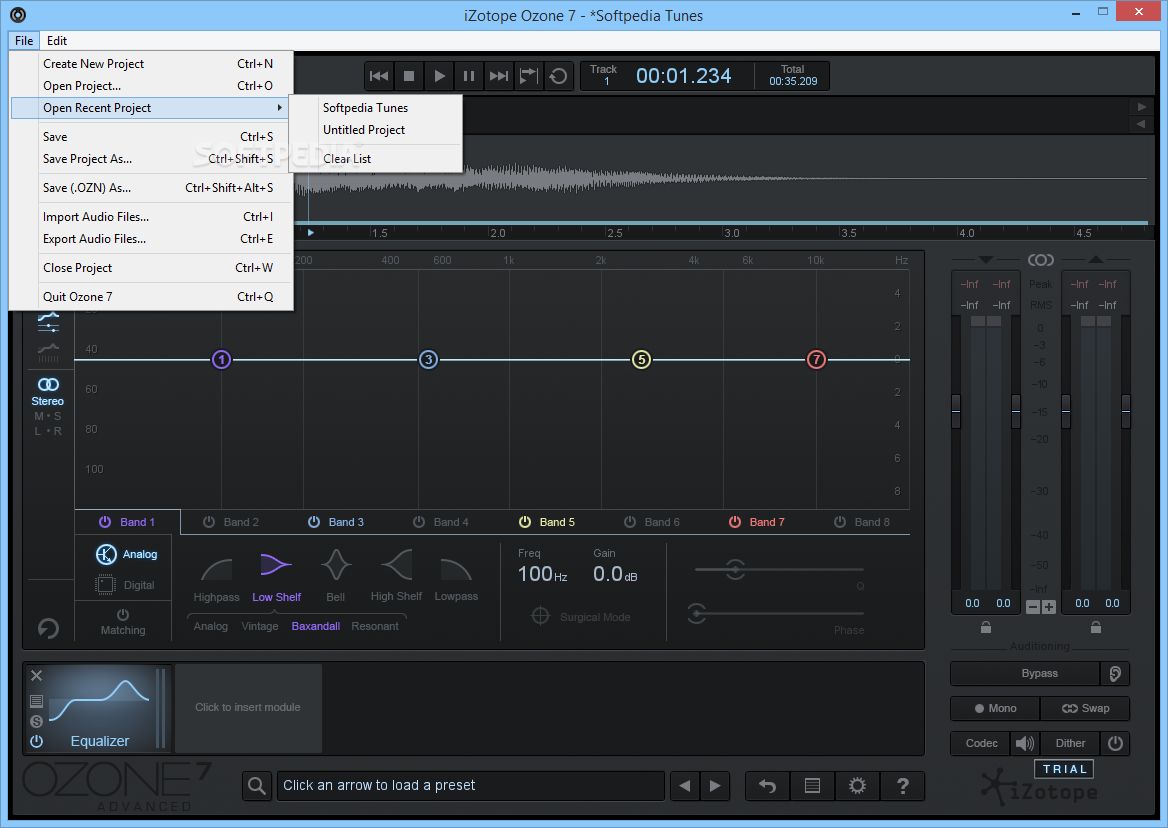Enable Band 6 power toggle
The width and height of the screenshot is (1168, 828).
click(x=630, y=522)
